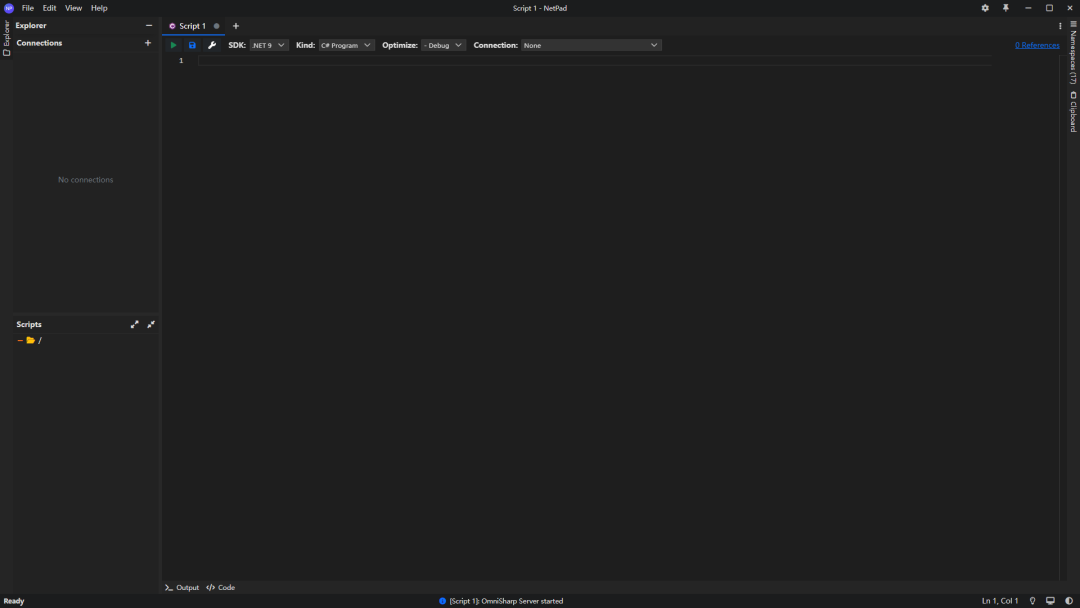Open settings gear in title bar

pos(985,8)
